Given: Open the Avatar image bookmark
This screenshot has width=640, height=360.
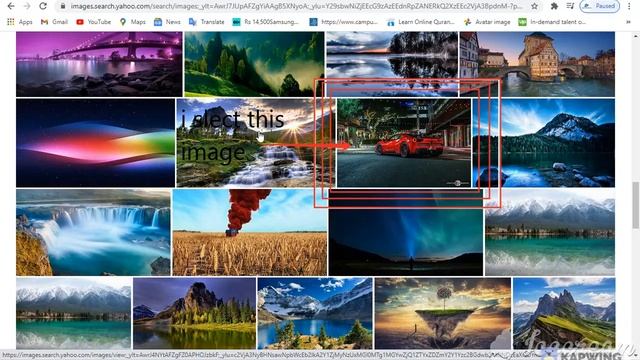Looking at the screenshot, I should pyautogui.click(x=487, y=22).
